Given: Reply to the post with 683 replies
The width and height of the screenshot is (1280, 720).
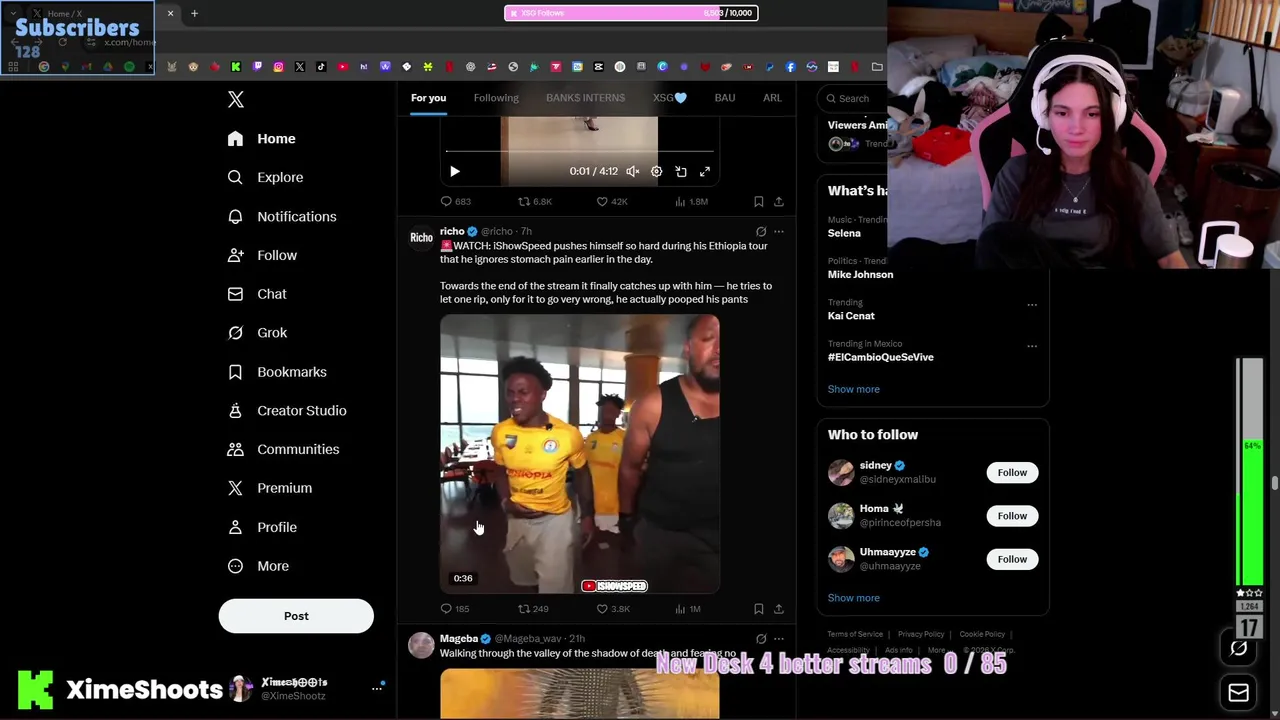Looking at the screenshot, I should (455, 201).
